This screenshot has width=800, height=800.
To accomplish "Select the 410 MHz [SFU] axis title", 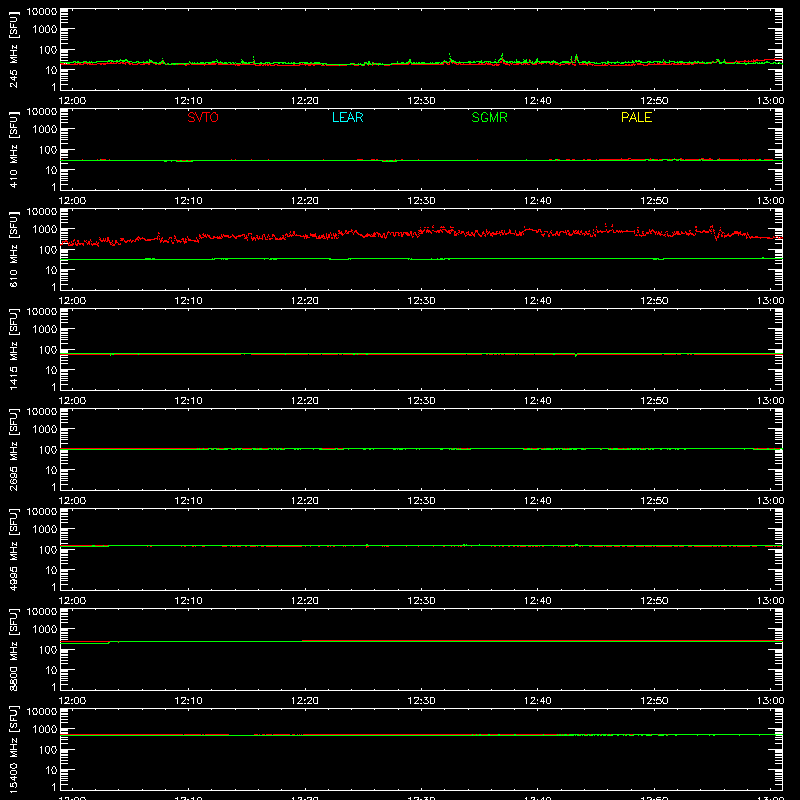I will pyautogui.click(x=13, y=150).
